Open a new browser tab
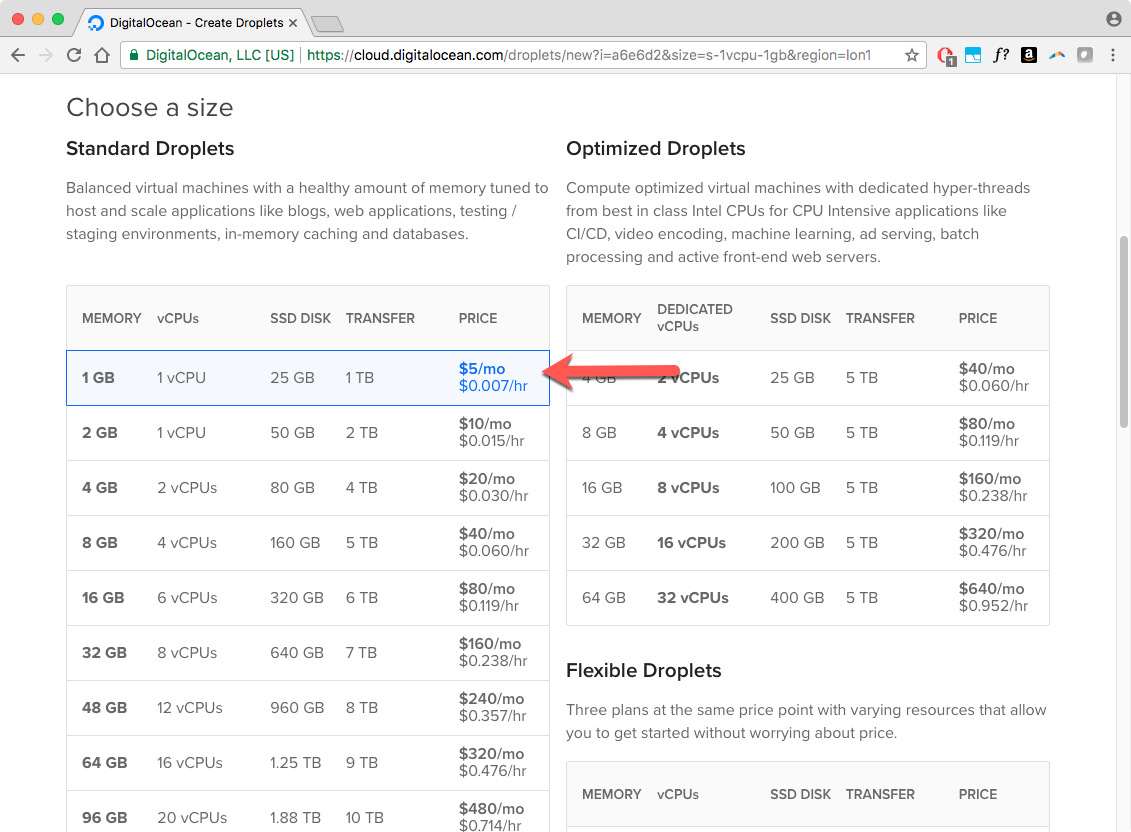The height and width of the screenshot is (832, 1131). point(327,25)
